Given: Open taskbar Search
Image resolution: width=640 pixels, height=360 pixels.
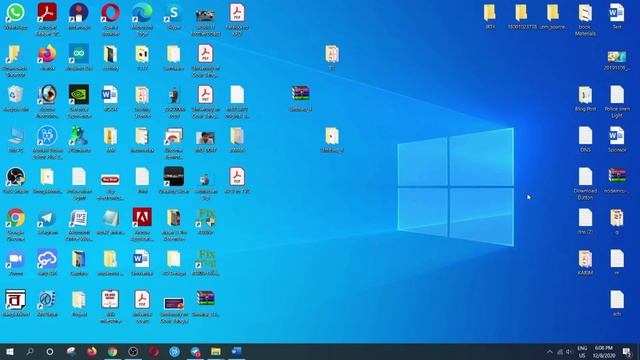Looking at the screenshot, I should 30,351.
